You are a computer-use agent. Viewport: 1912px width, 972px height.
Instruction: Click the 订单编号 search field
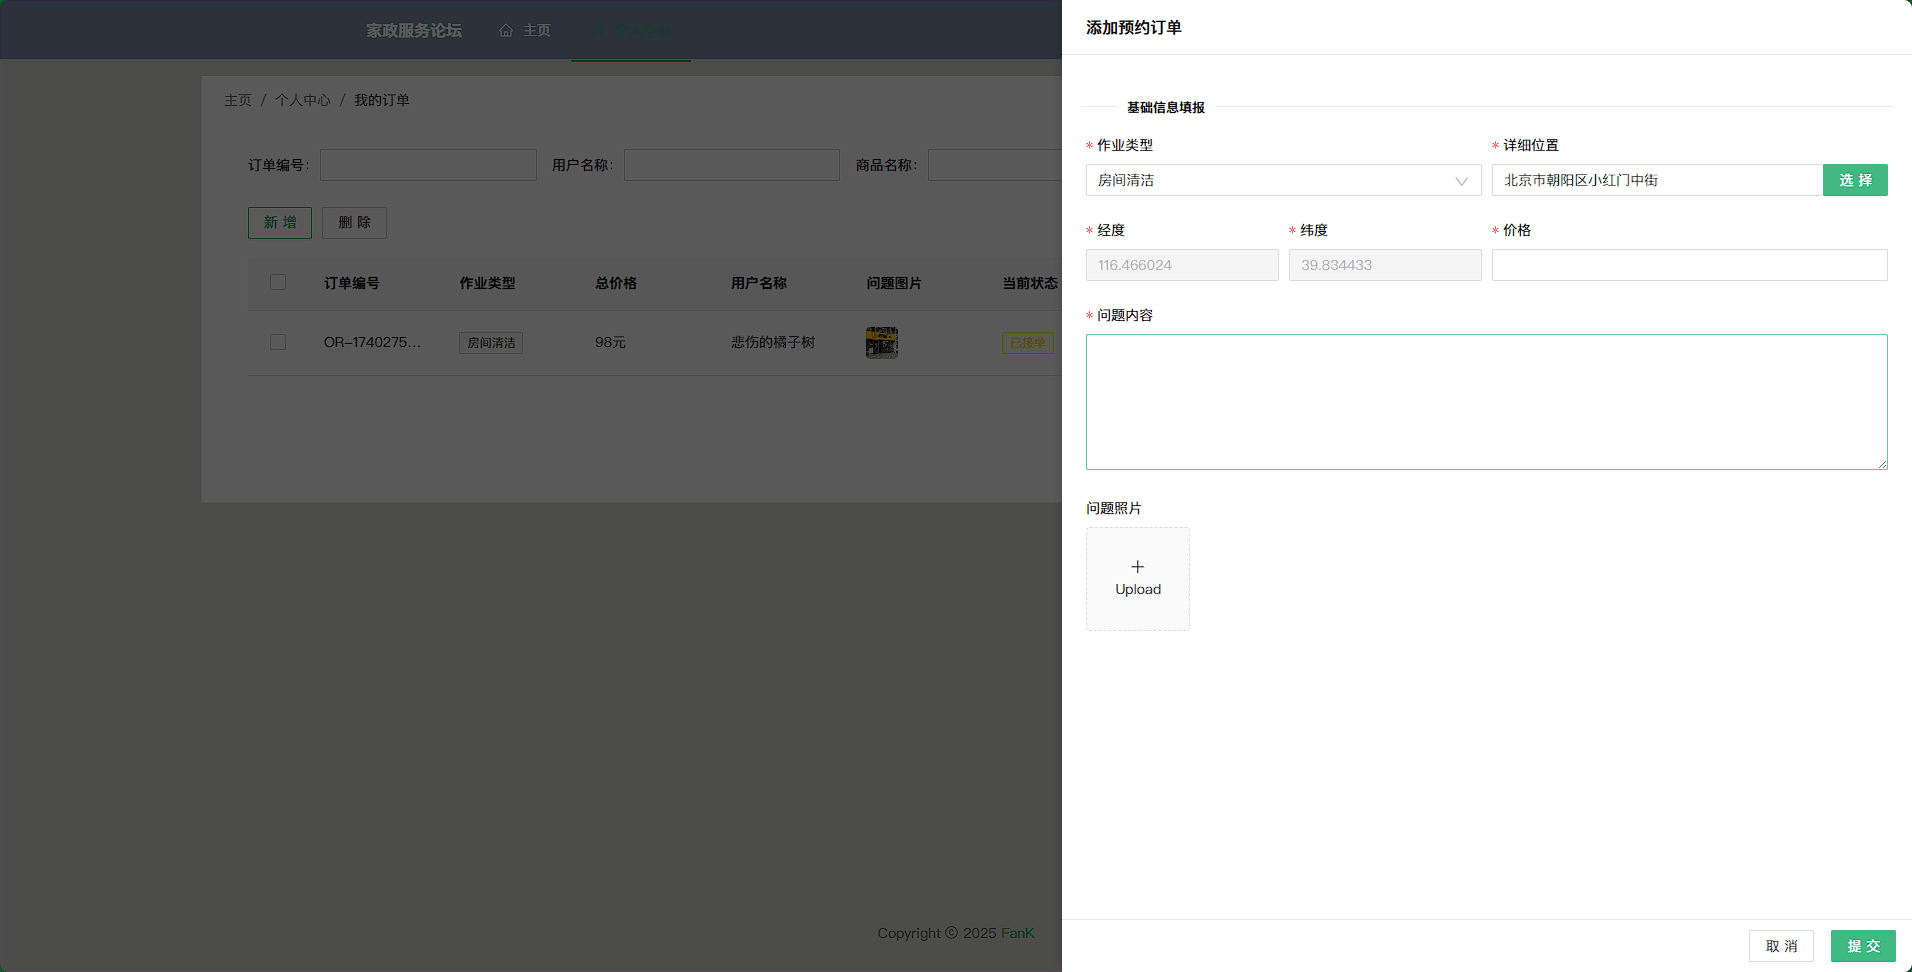coord(428,165)
